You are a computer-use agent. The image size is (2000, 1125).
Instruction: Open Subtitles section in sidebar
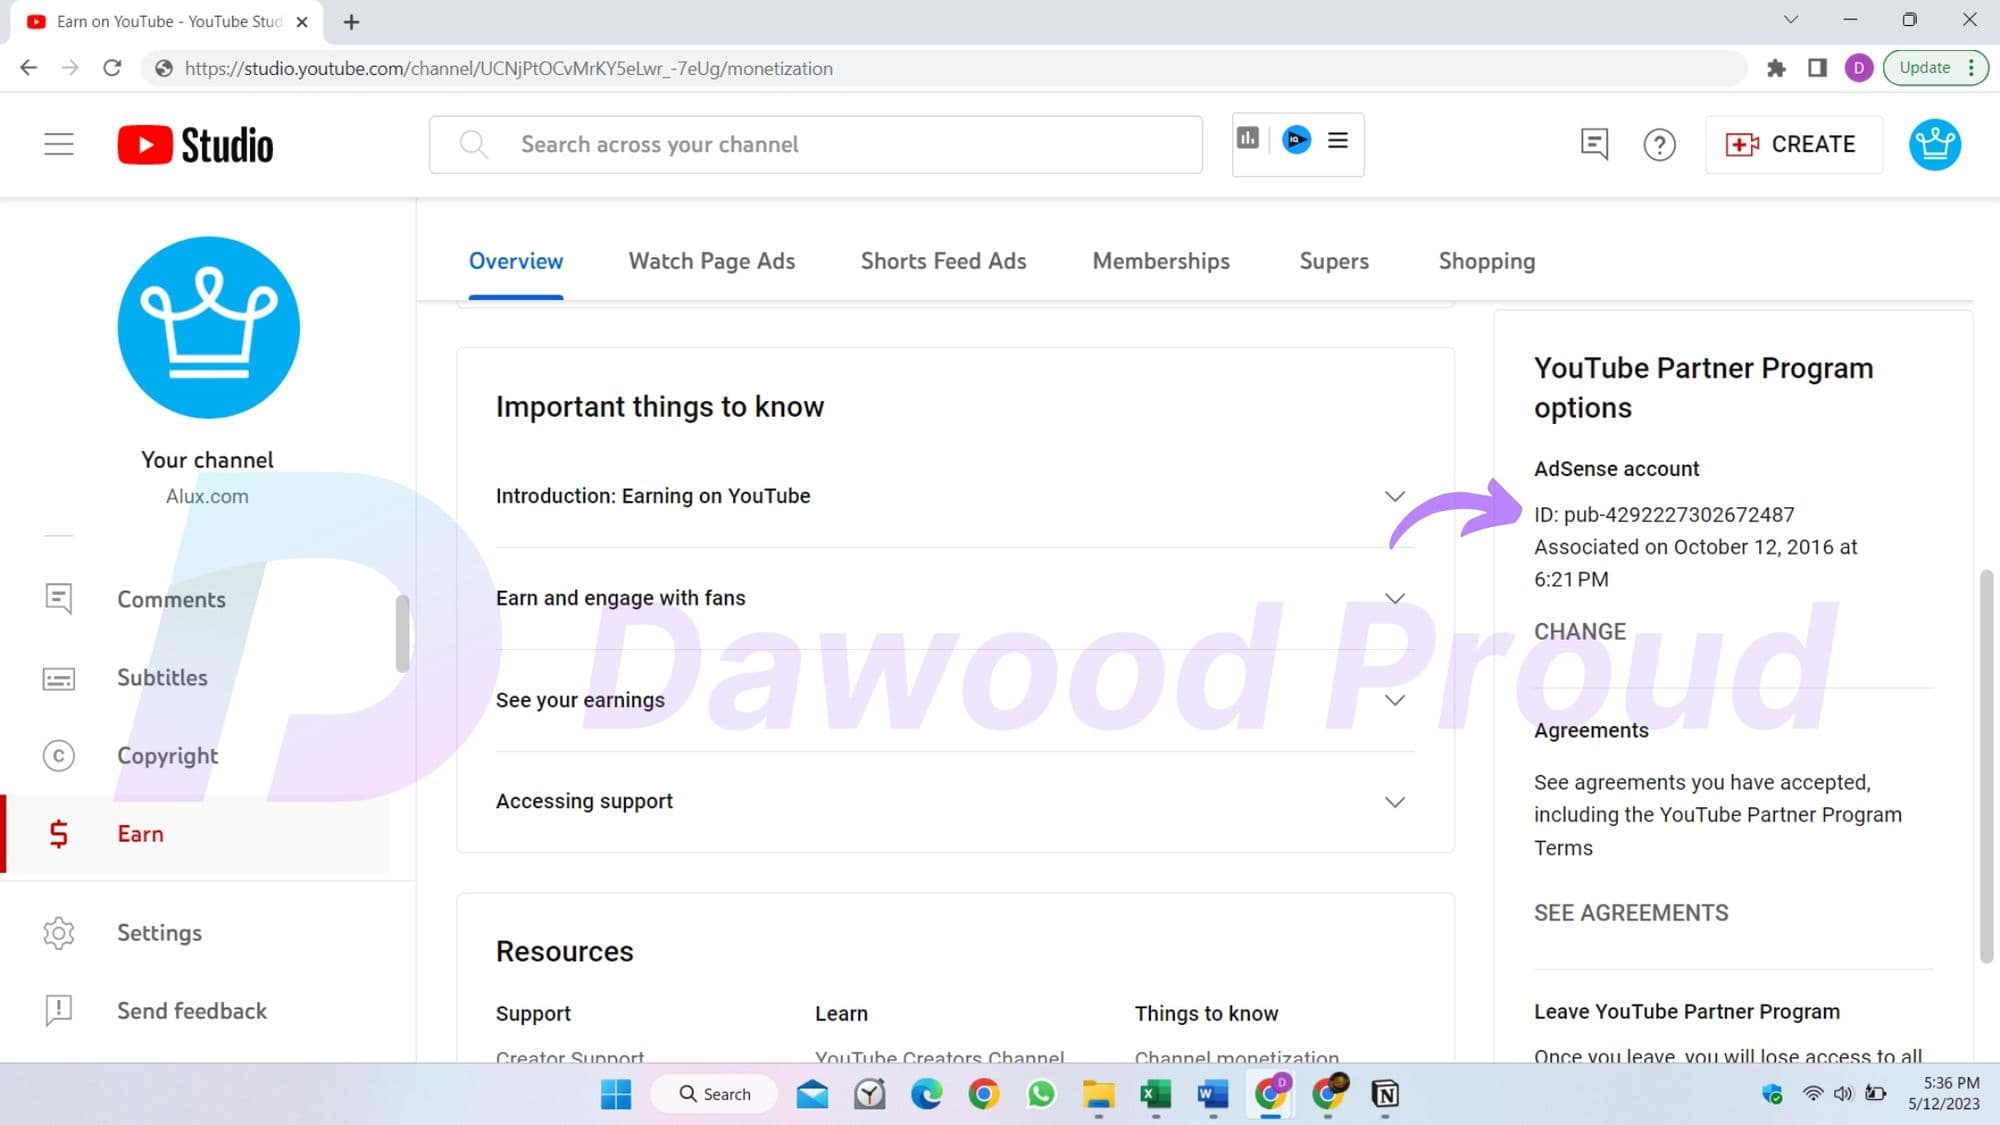[x=162, y=678]
